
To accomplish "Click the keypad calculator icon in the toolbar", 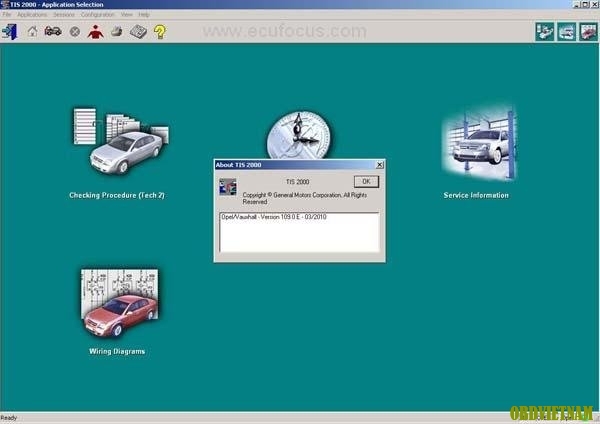I will tap(138, 31).
